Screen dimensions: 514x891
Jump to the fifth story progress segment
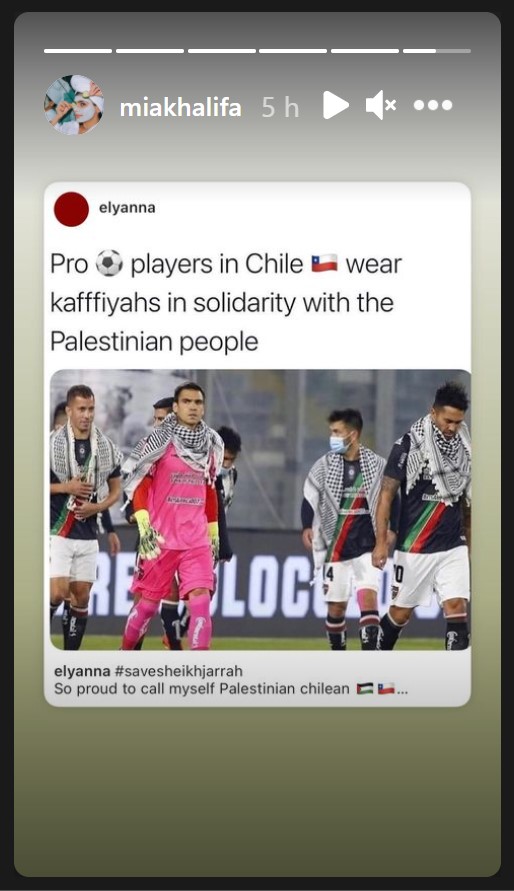[365, 51]
